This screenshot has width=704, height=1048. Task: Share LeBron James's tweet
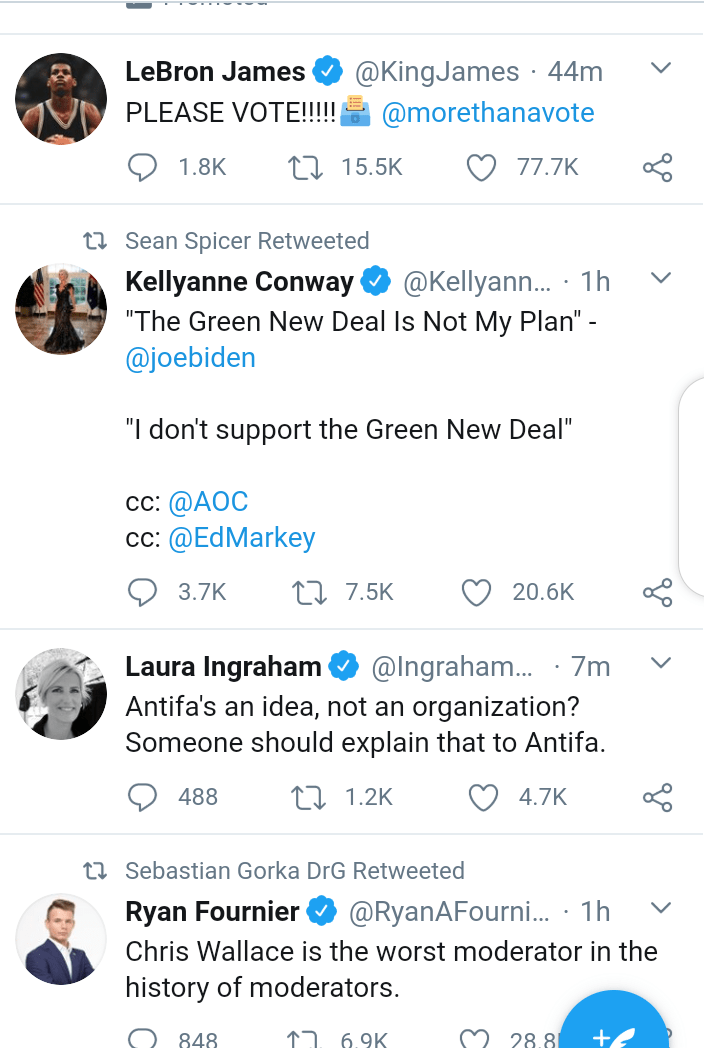pos(657,167)
